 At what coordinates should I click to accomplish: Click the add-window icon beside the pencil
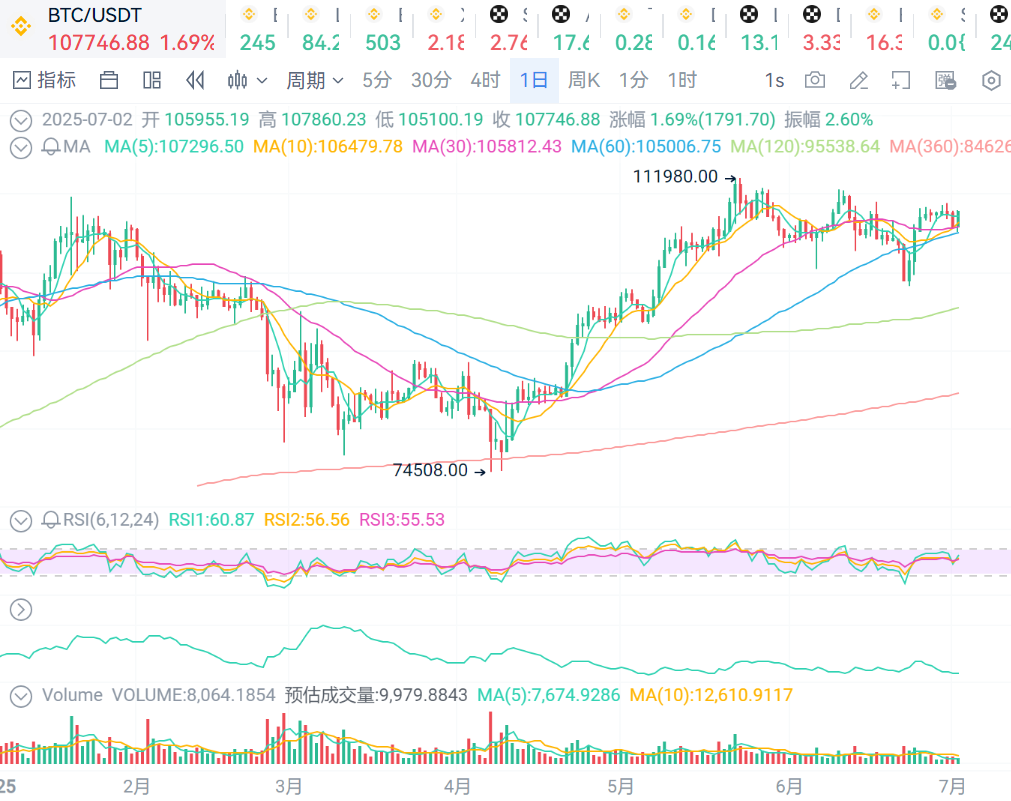901,80
